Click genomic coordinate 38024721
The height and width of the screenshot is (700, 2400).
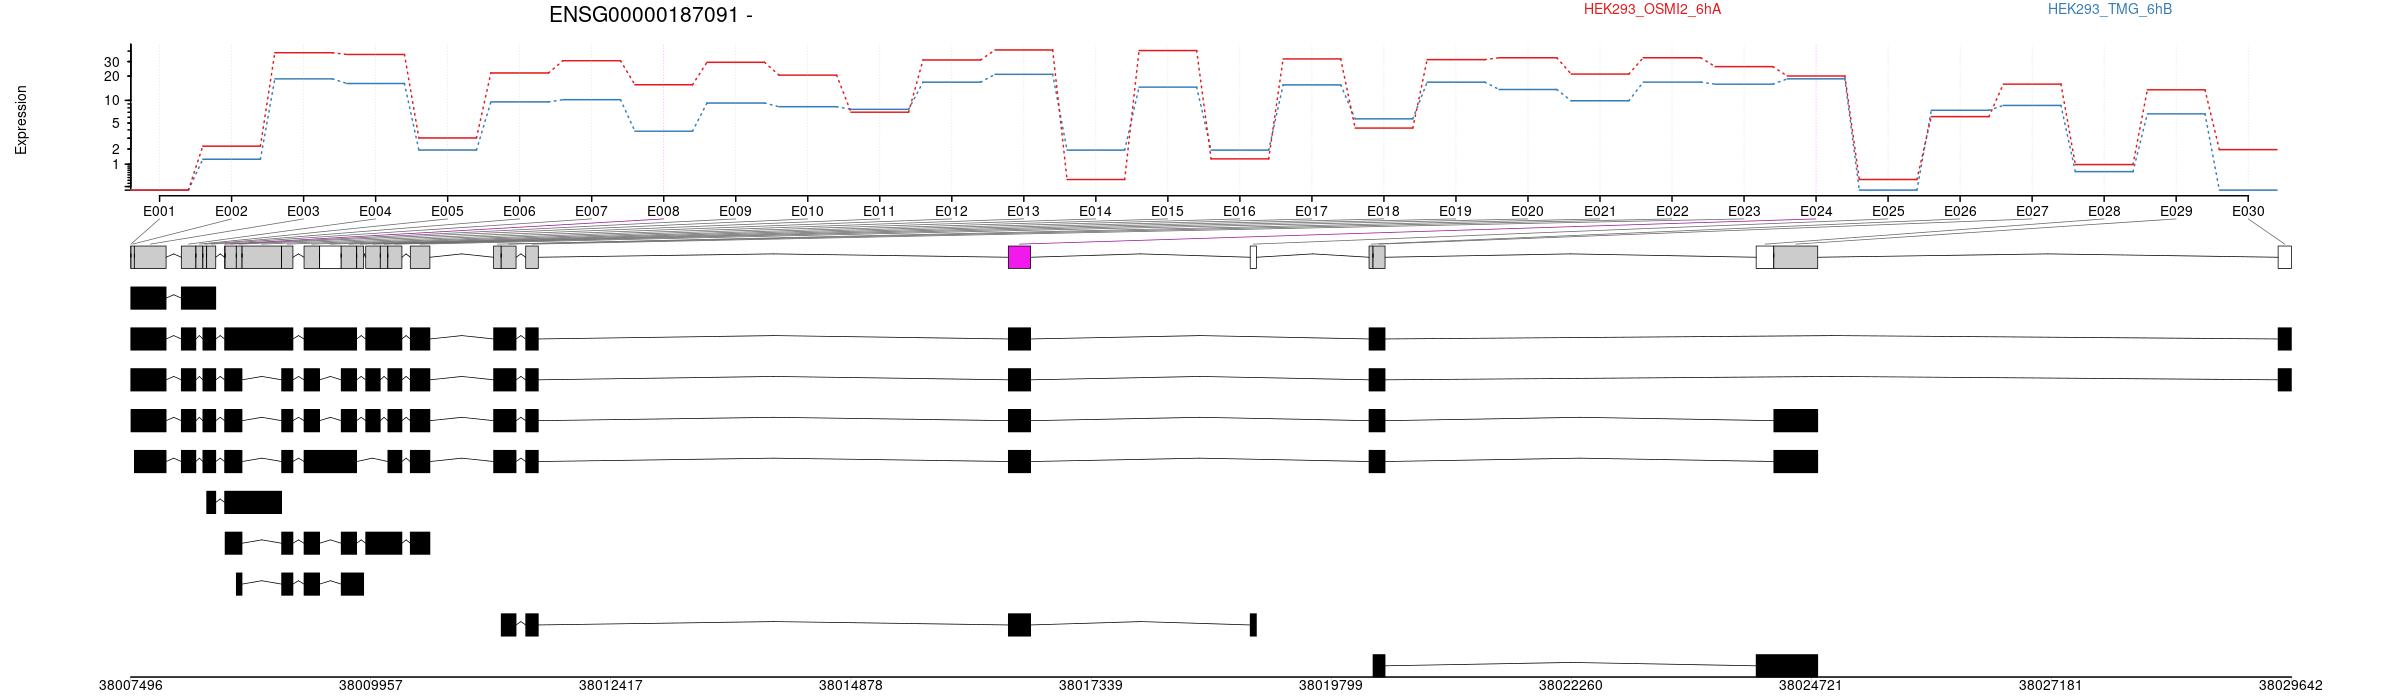[x=1811, y=685]
